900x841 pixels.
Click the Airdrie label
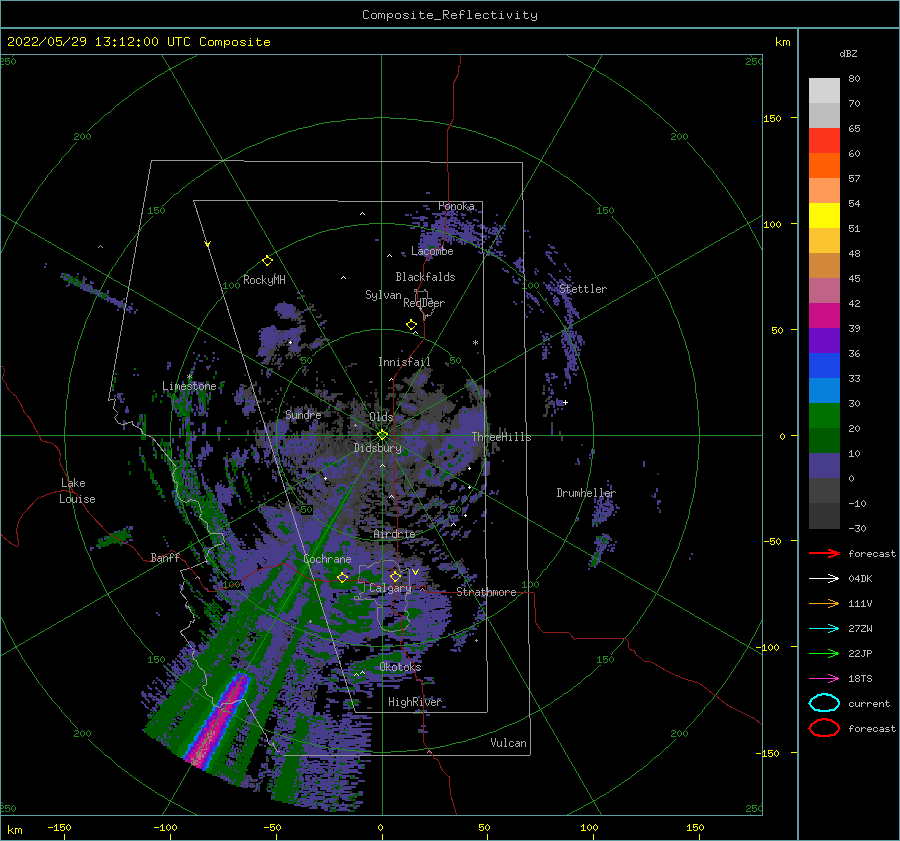click(394, 534)
